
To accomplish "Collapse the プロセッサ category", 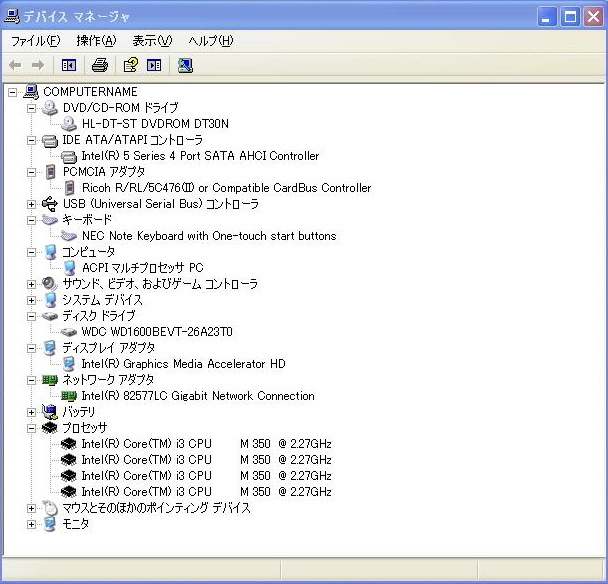I will click(32, 428).
